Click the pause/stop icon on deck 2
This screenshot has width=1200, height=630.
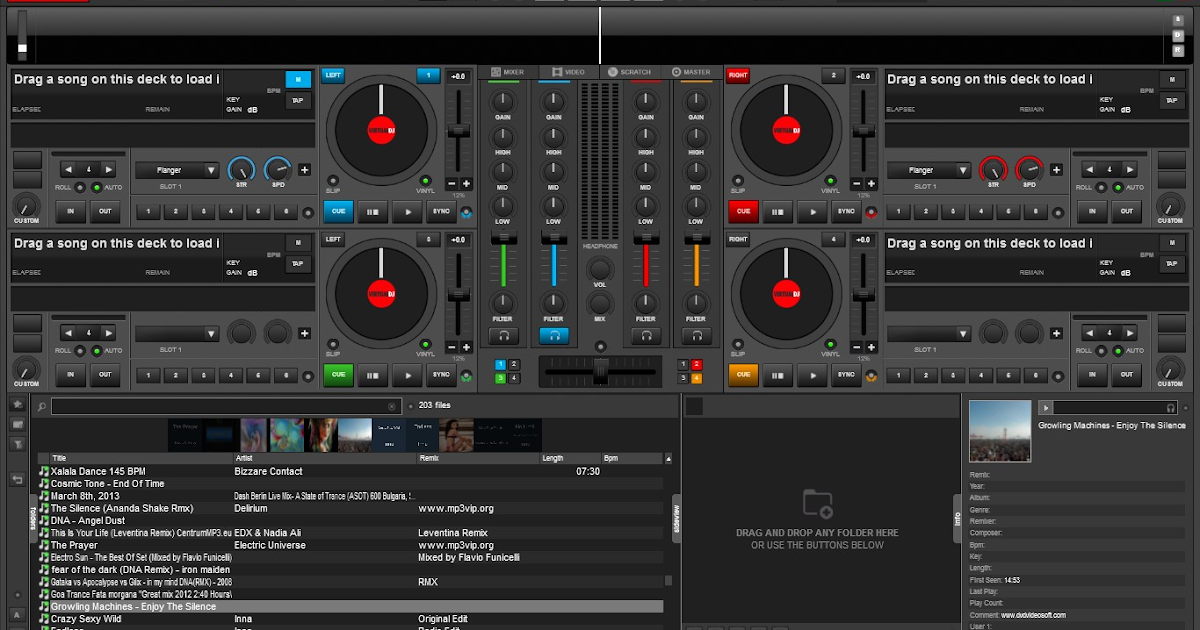tap(777, 211)
